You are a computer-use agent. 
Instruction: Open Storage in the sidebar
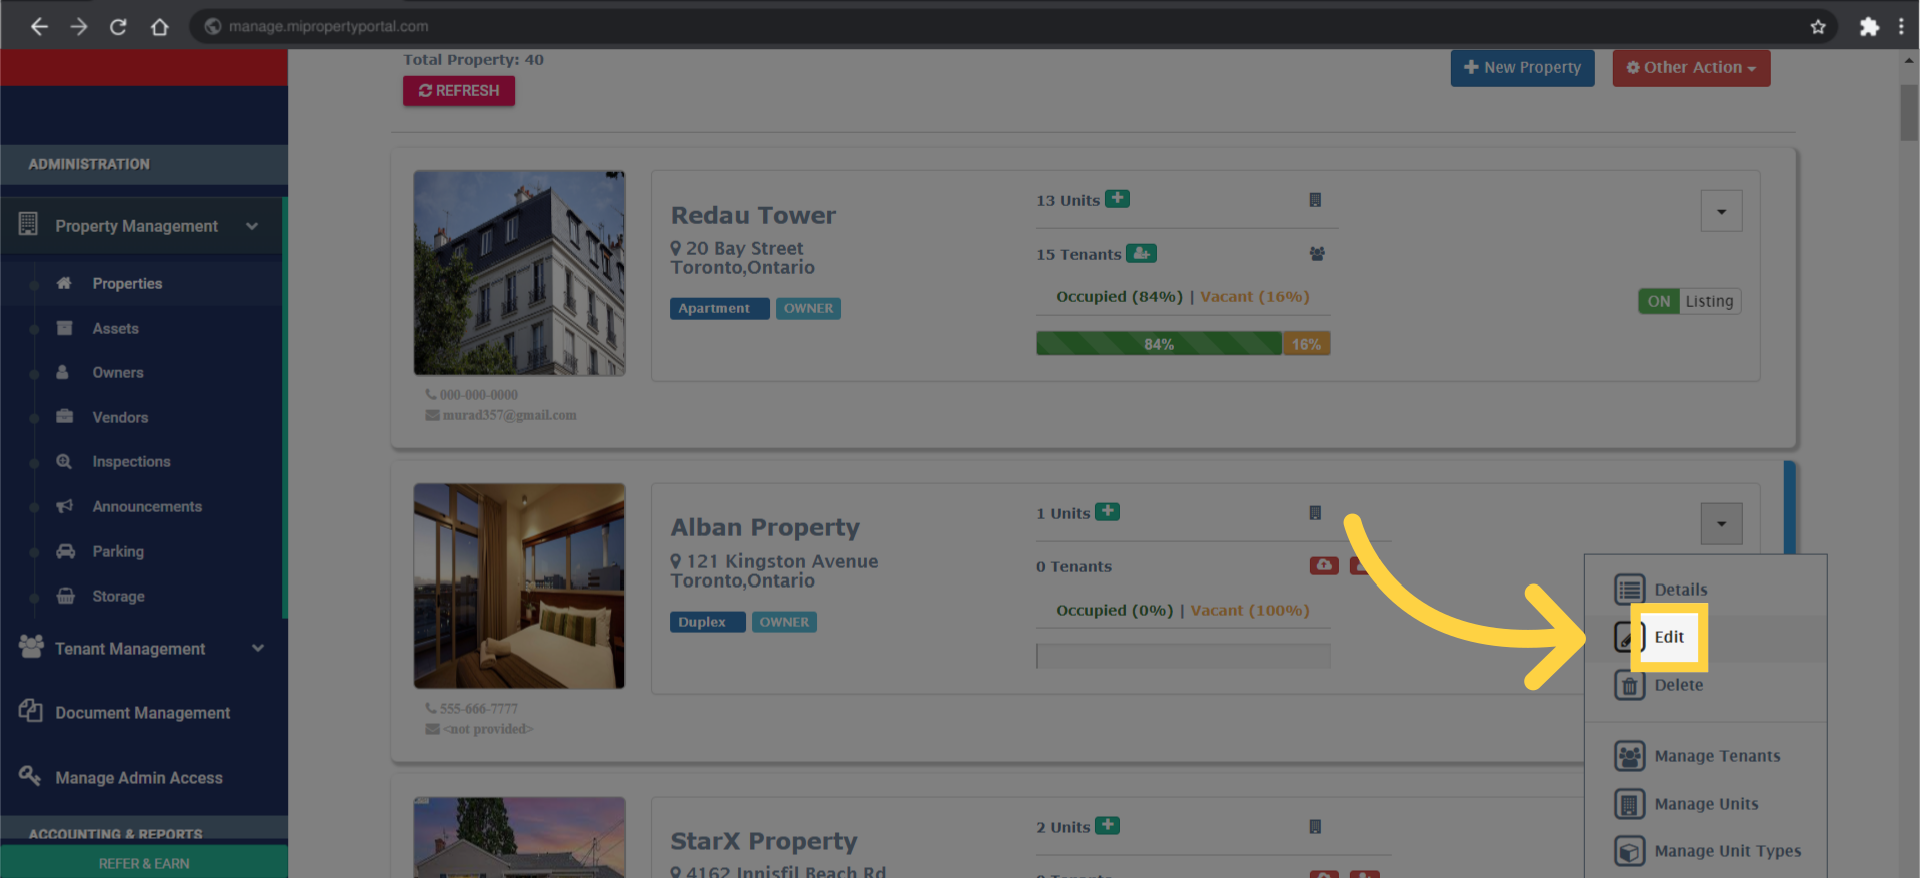pyautogui.click(x=118, y=596)
